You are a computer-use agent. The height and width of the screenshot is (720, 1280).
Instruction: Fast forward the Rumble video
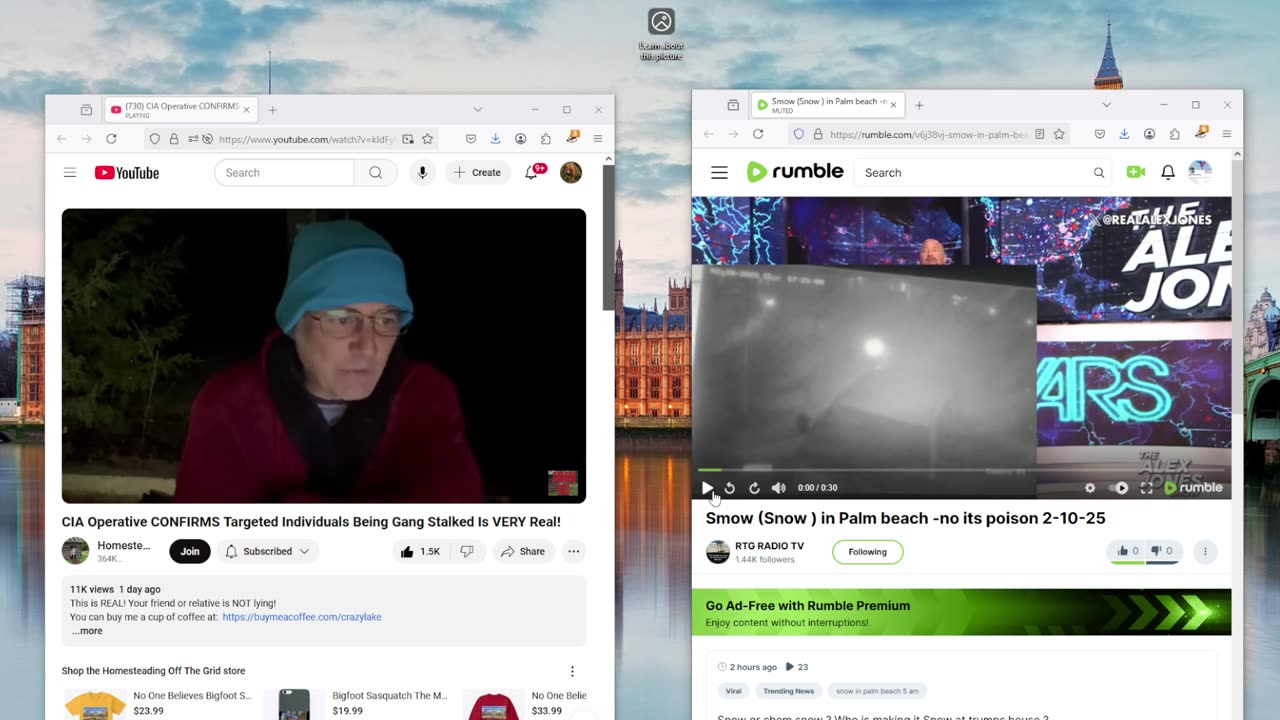point(754,488)
